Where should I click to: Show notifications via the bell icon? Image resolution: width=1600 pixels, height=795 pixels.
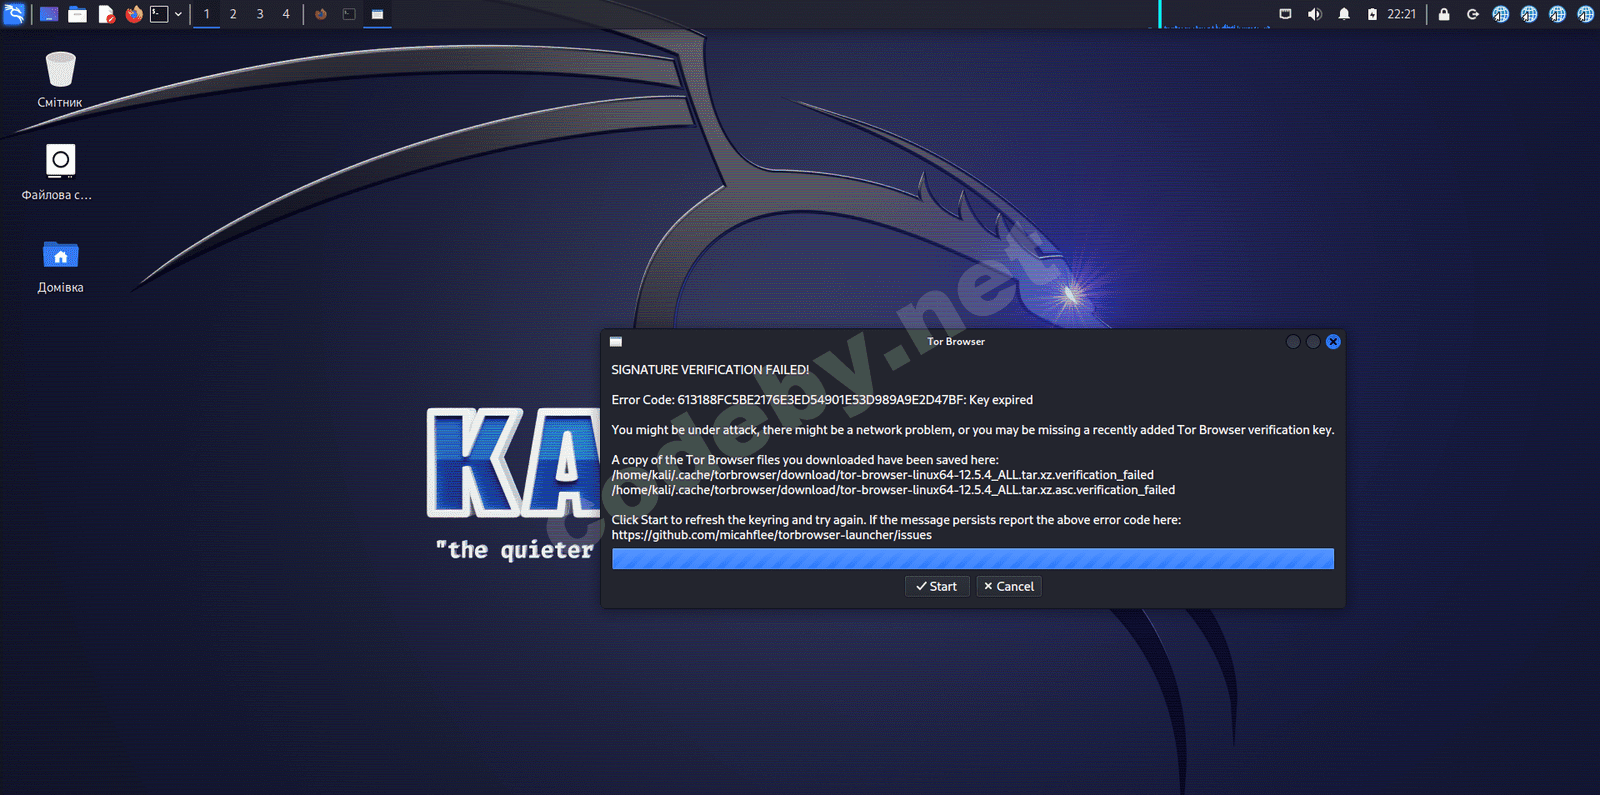pos(1344,14)
